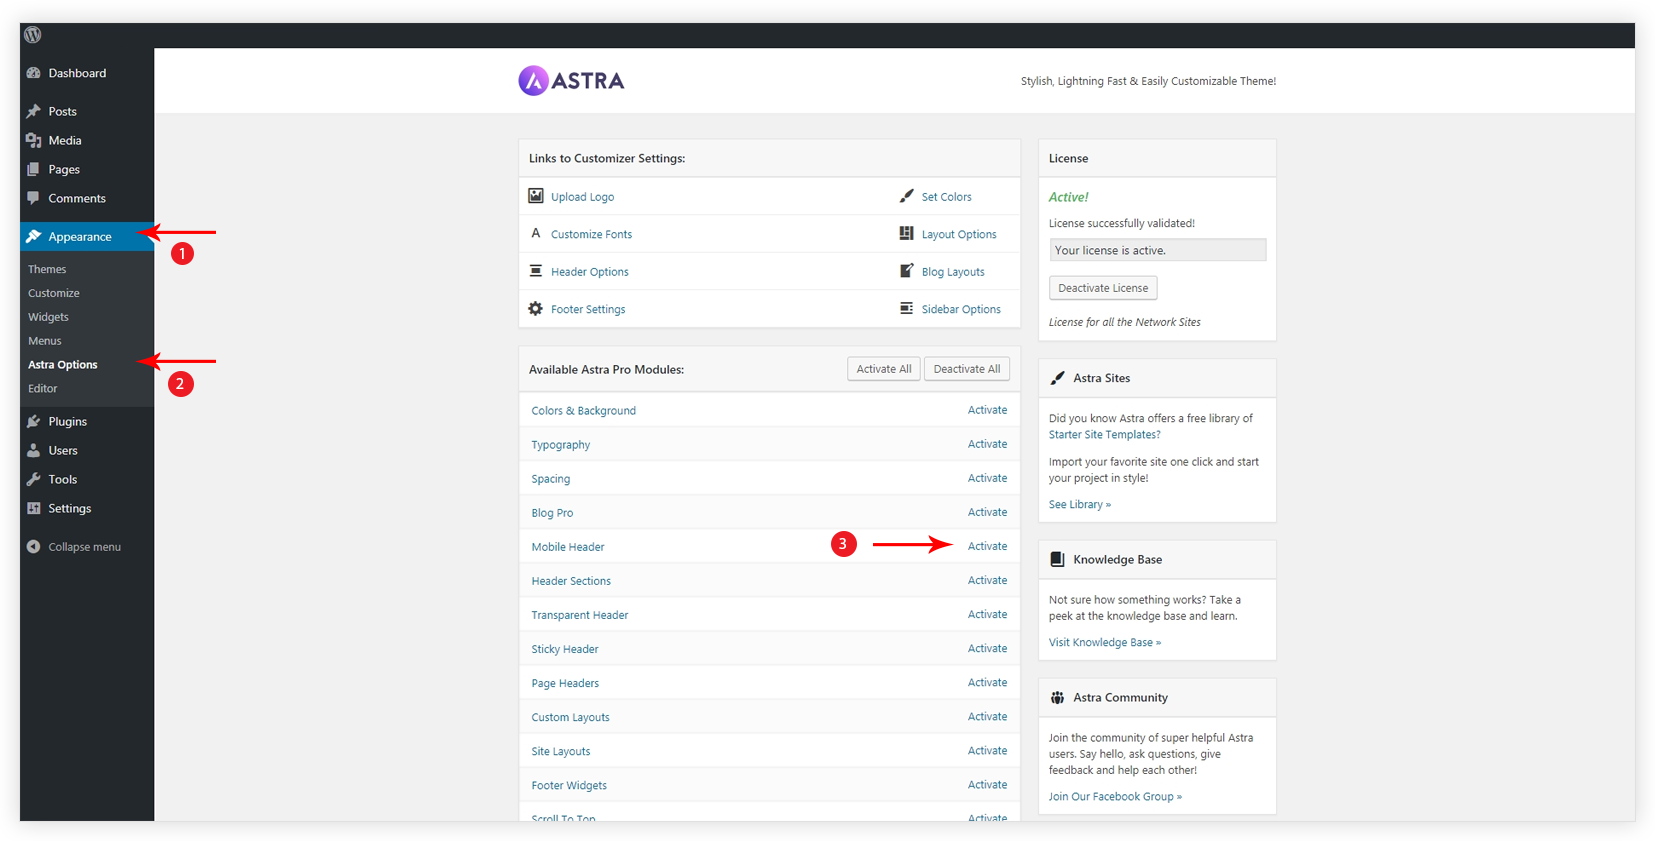Click the Astra logo icon
1655x841 pixels.
533,81
